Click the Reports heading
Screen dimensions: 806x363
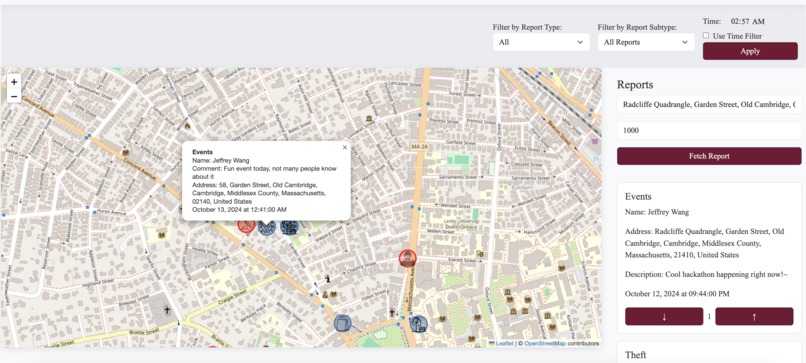[636, 85]
